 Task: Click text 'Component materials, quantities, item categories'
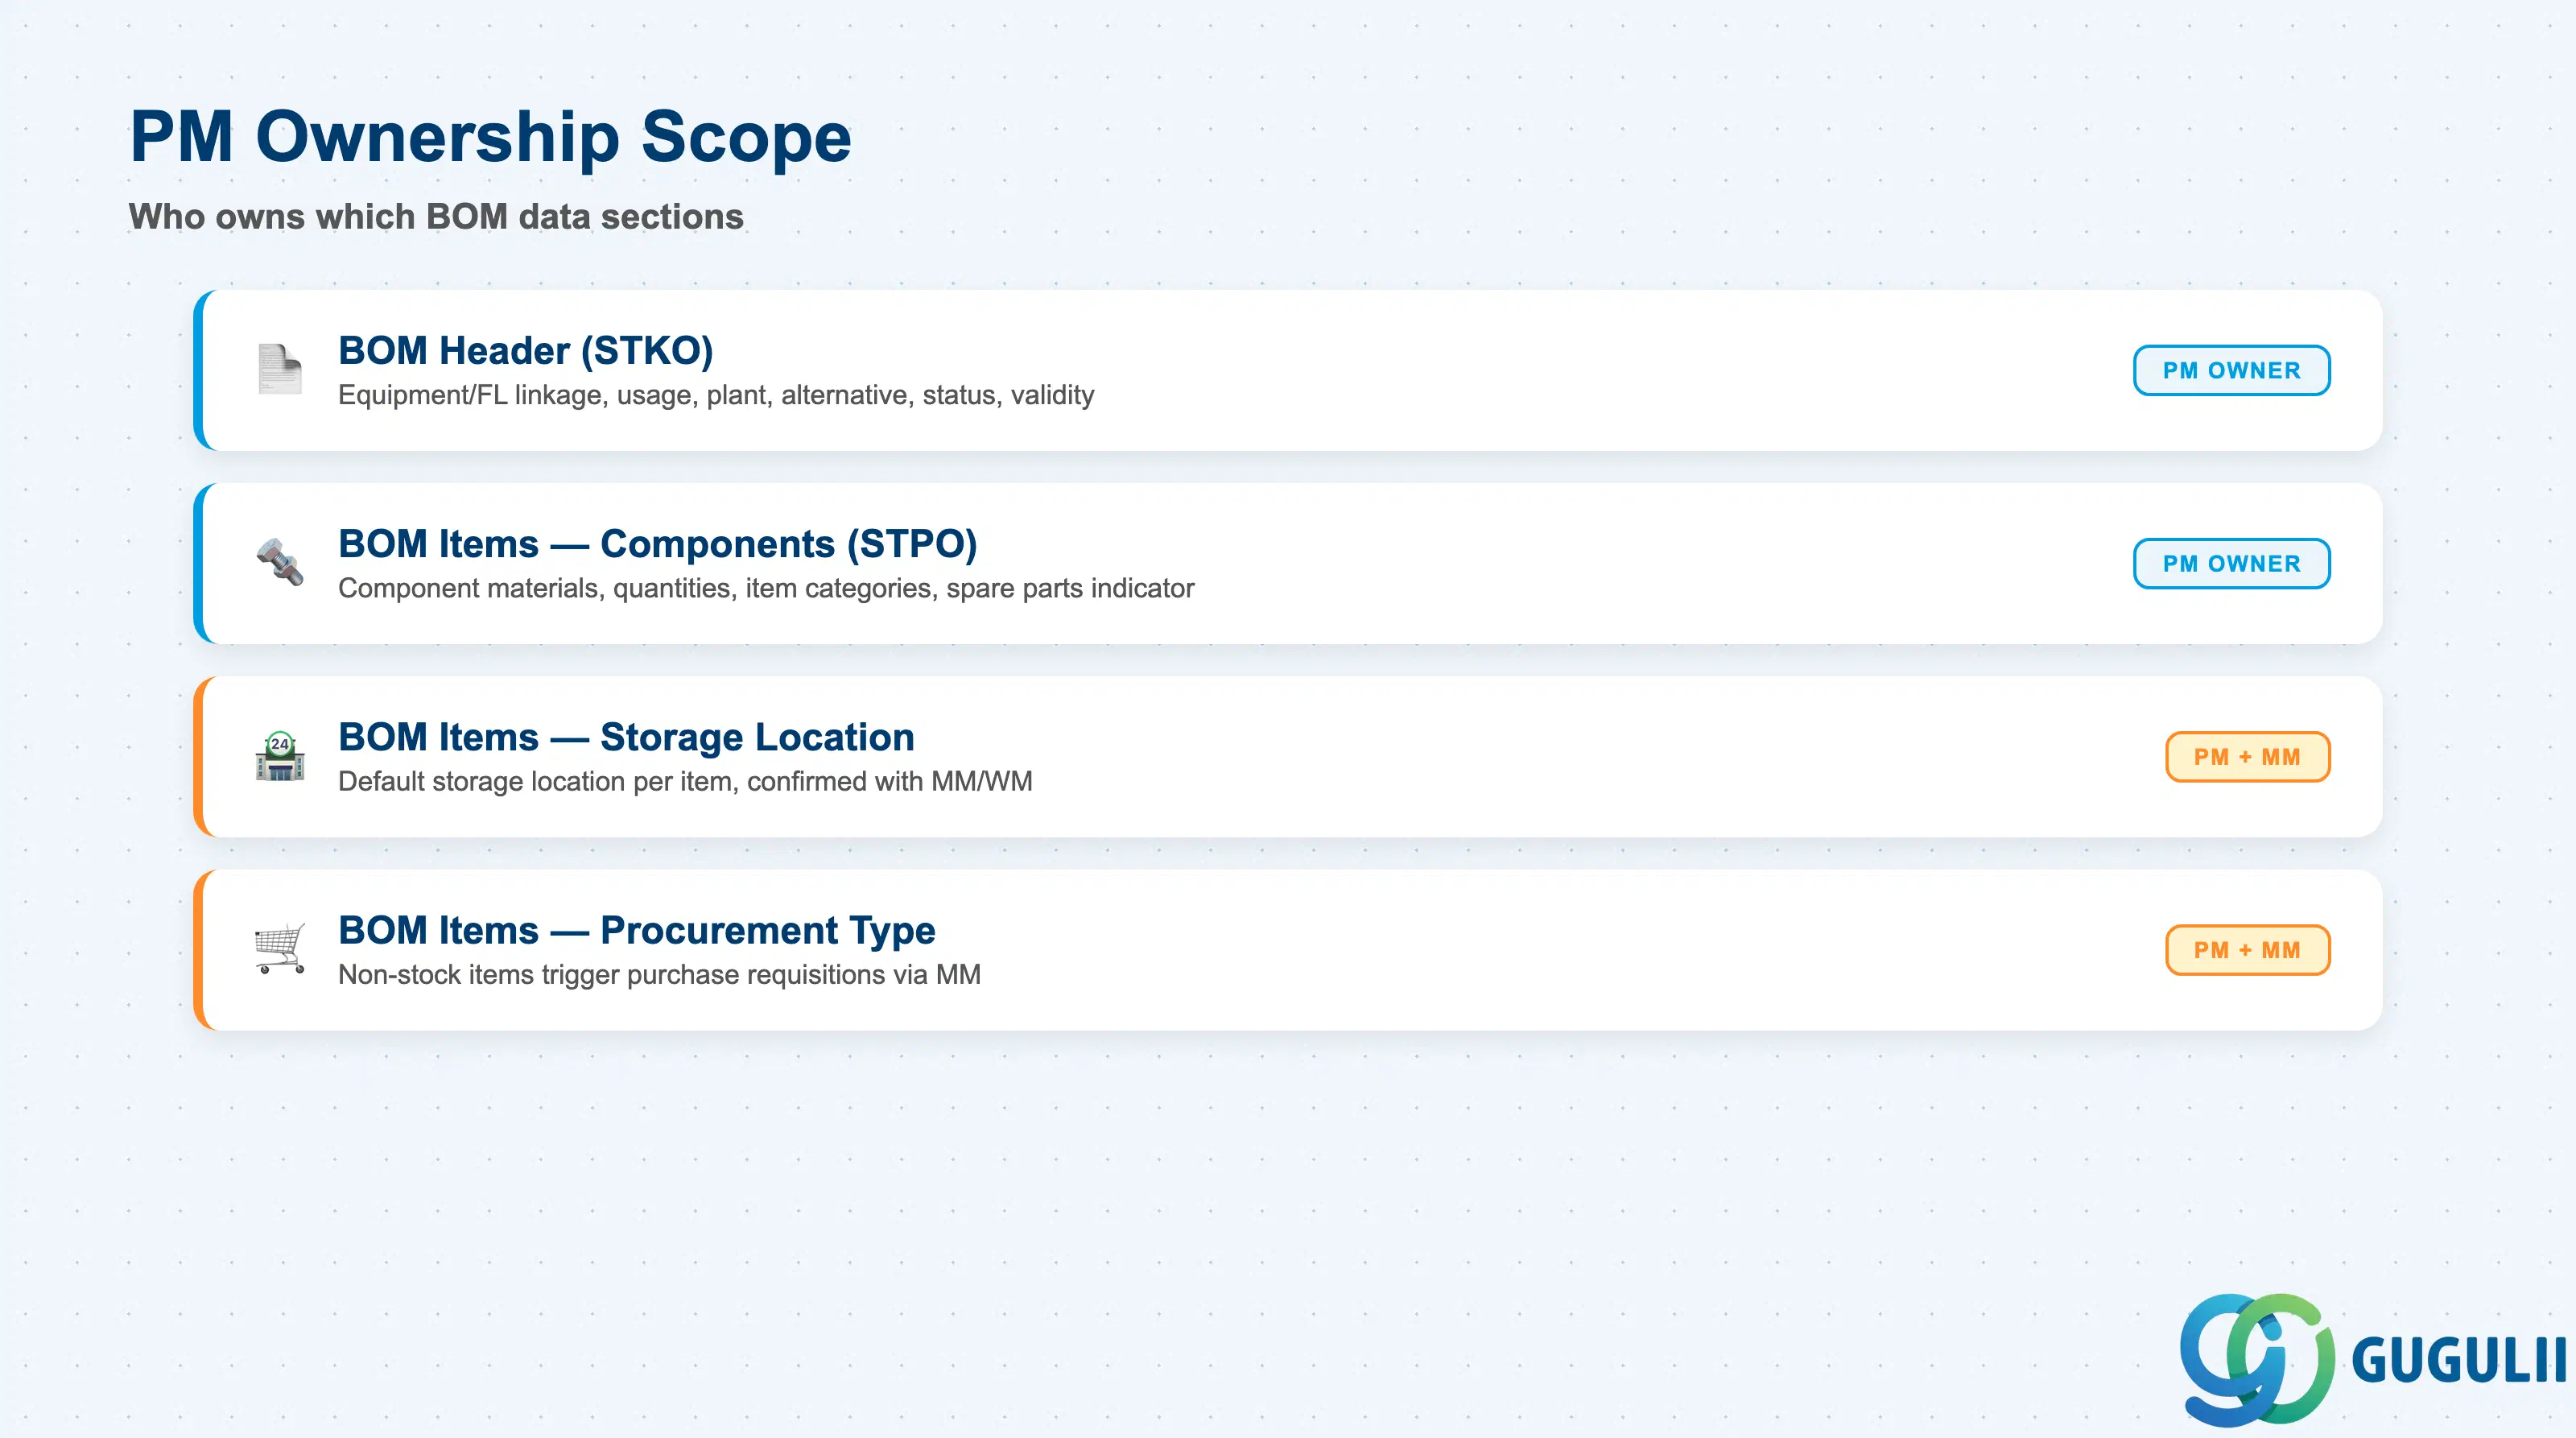[635, 588]
